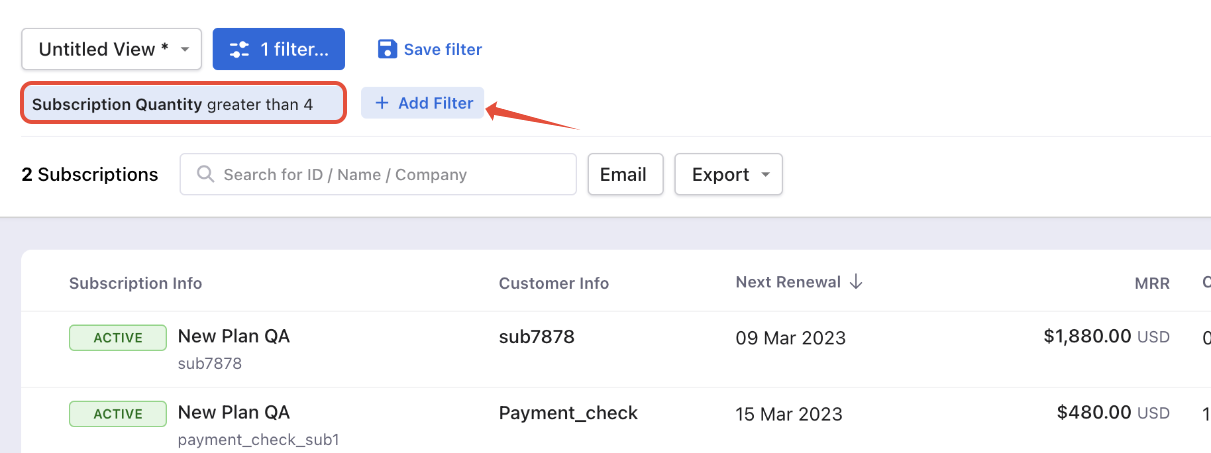This screenshot has height=453, width=1211.
Task: Click the MRR column header
Action: click(x=1152, y=283)
